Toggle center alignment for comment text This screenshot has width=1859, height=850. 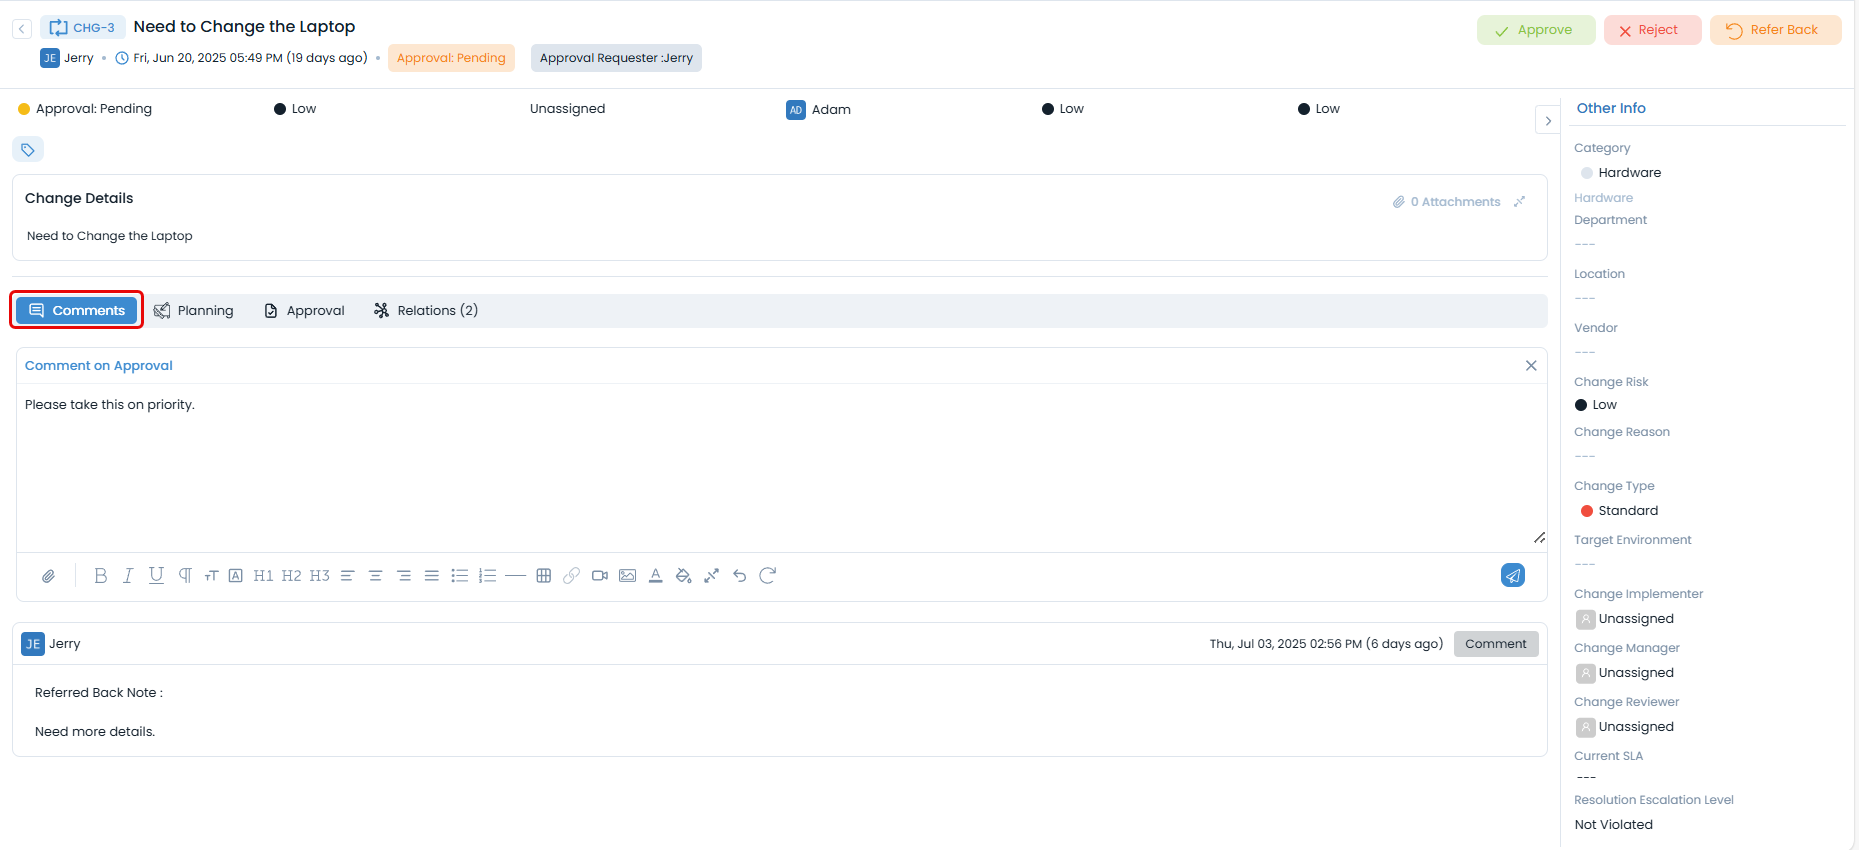[376, 576]
